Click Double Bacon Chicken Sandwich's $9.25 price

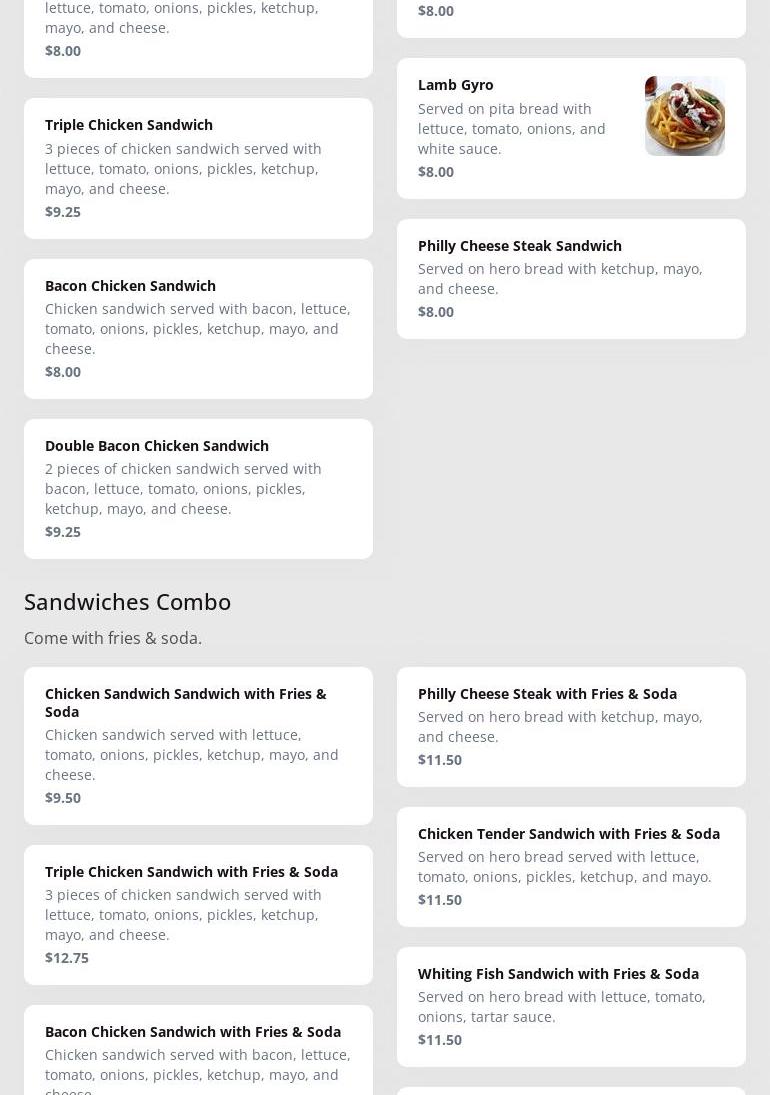click(x=63, y=532)
